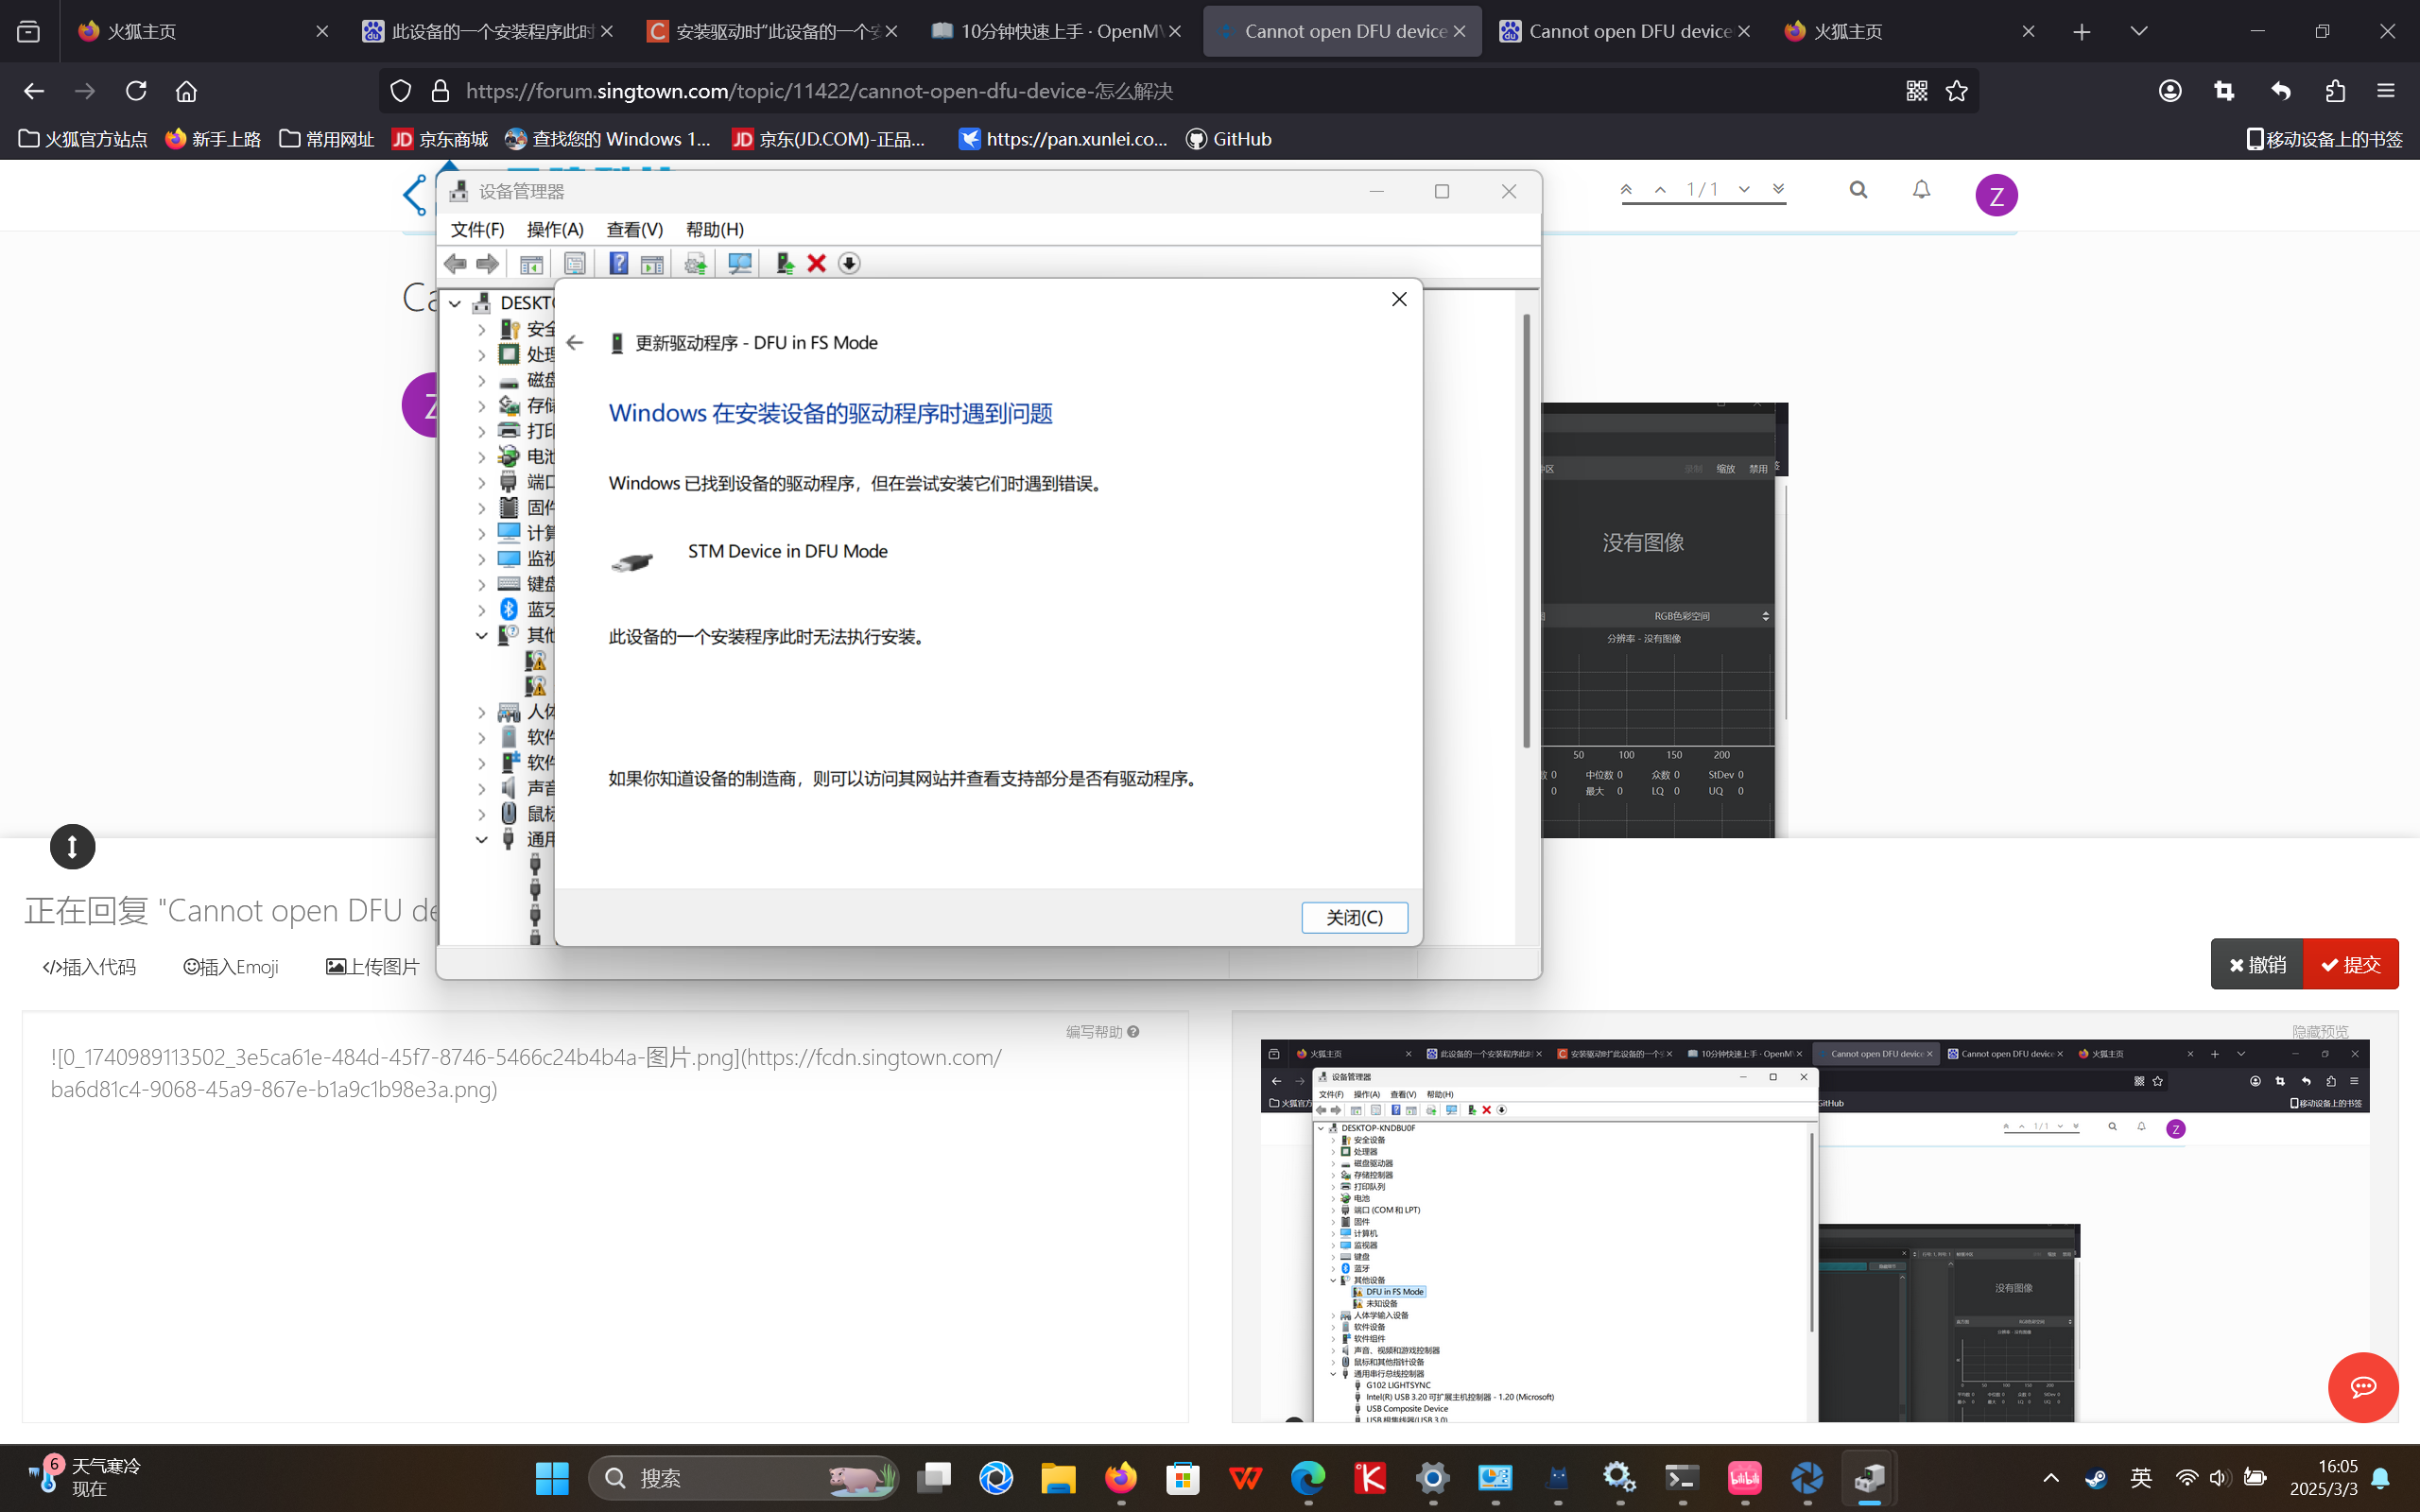
Task: Show hidden system tray icons chevron
Action: [x=2051, y=1478]
